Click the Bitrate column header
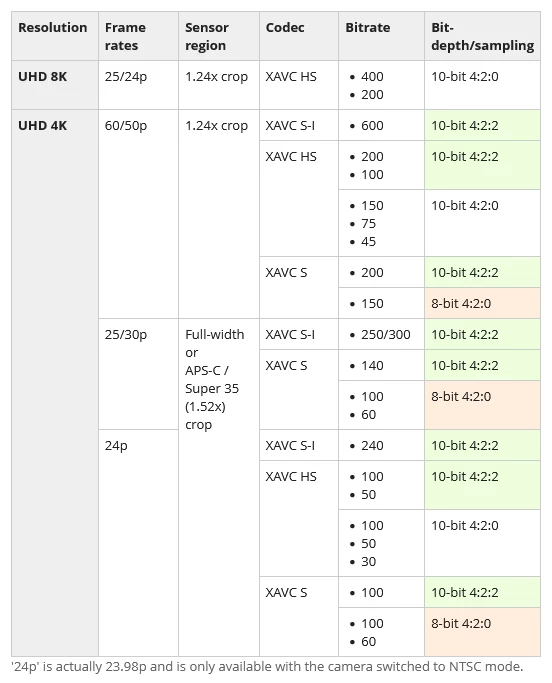 [381, 36]
